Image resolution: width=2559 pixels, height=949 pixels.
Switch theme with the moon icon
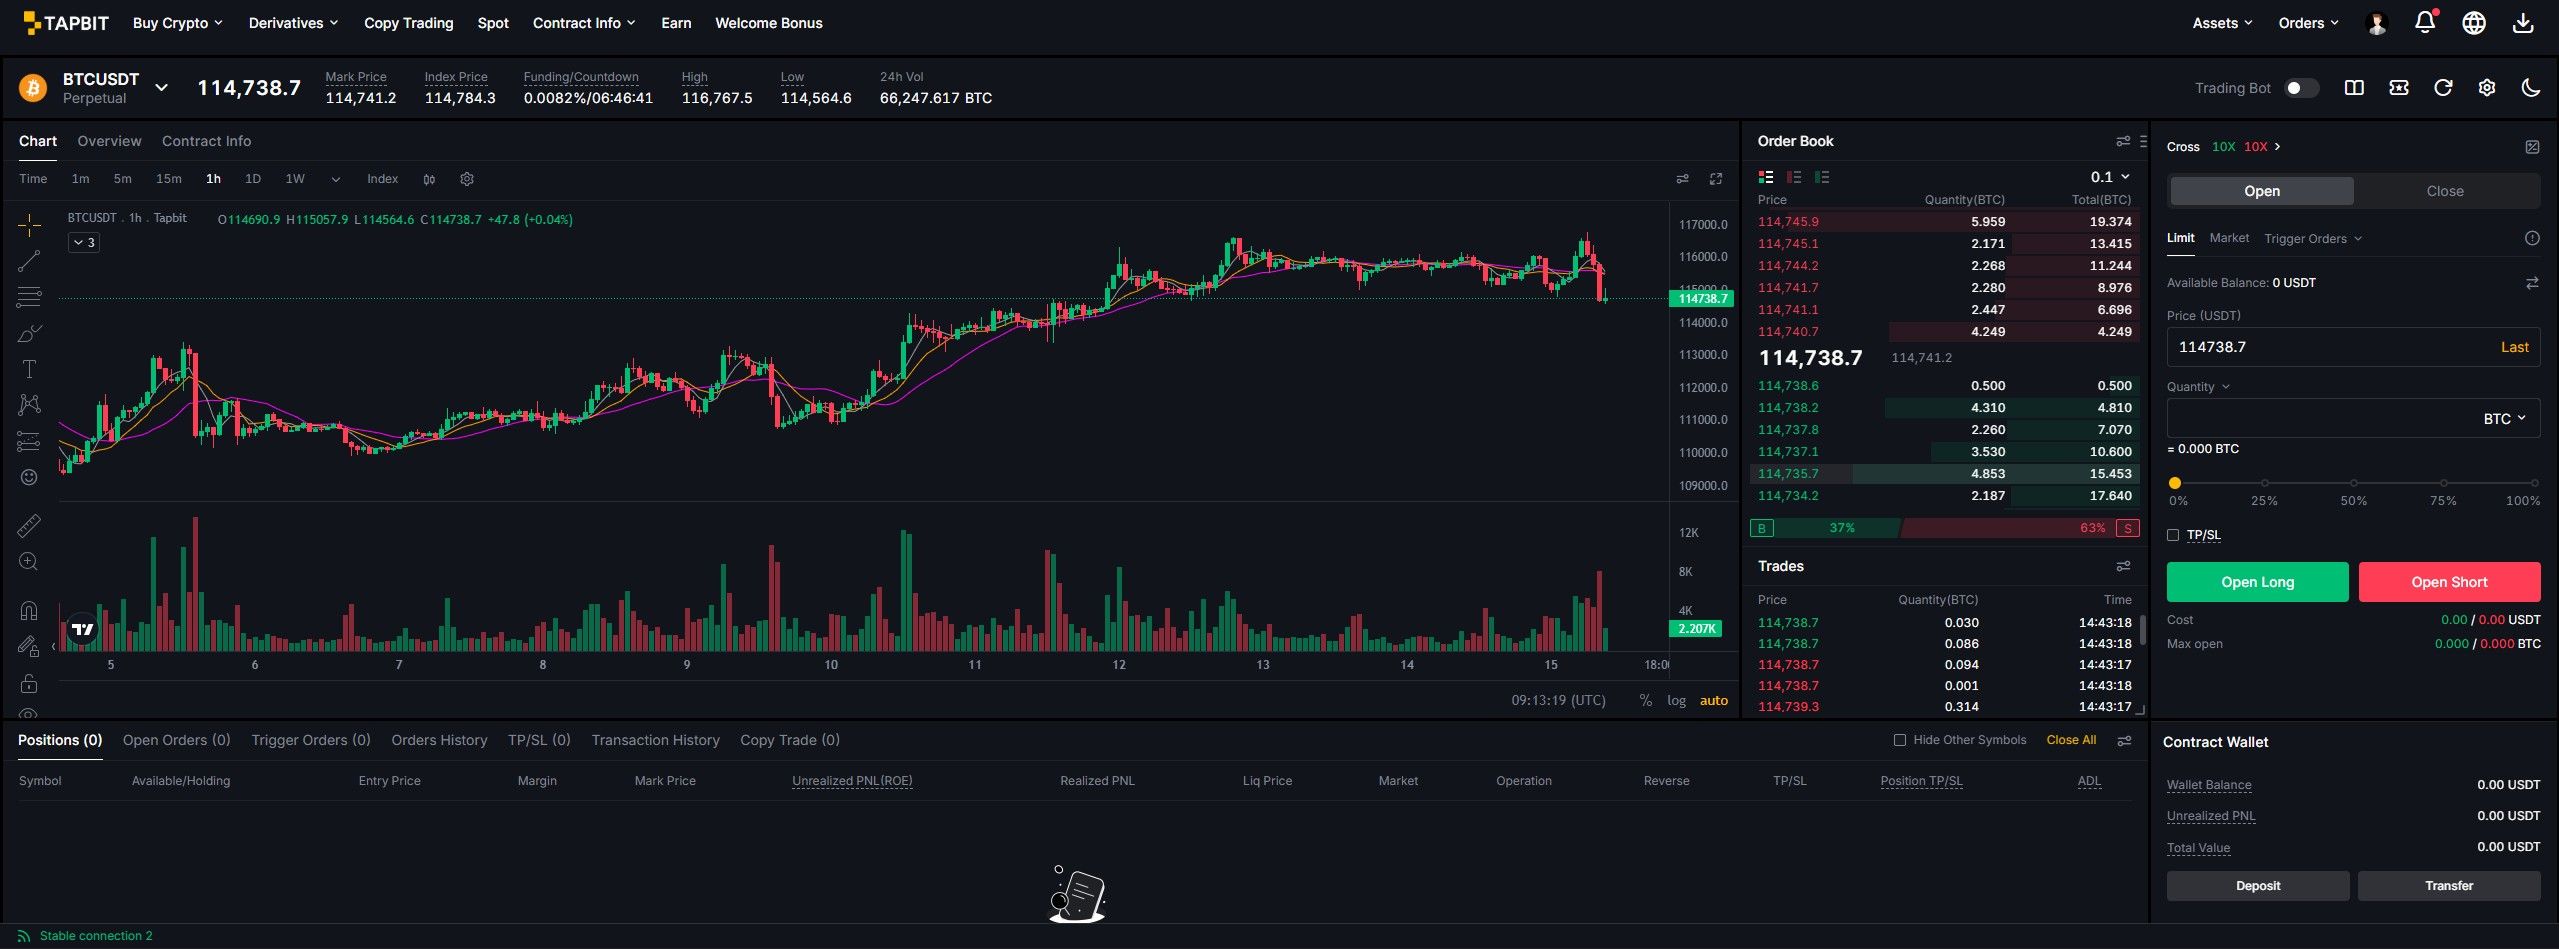pos(2530,88)
